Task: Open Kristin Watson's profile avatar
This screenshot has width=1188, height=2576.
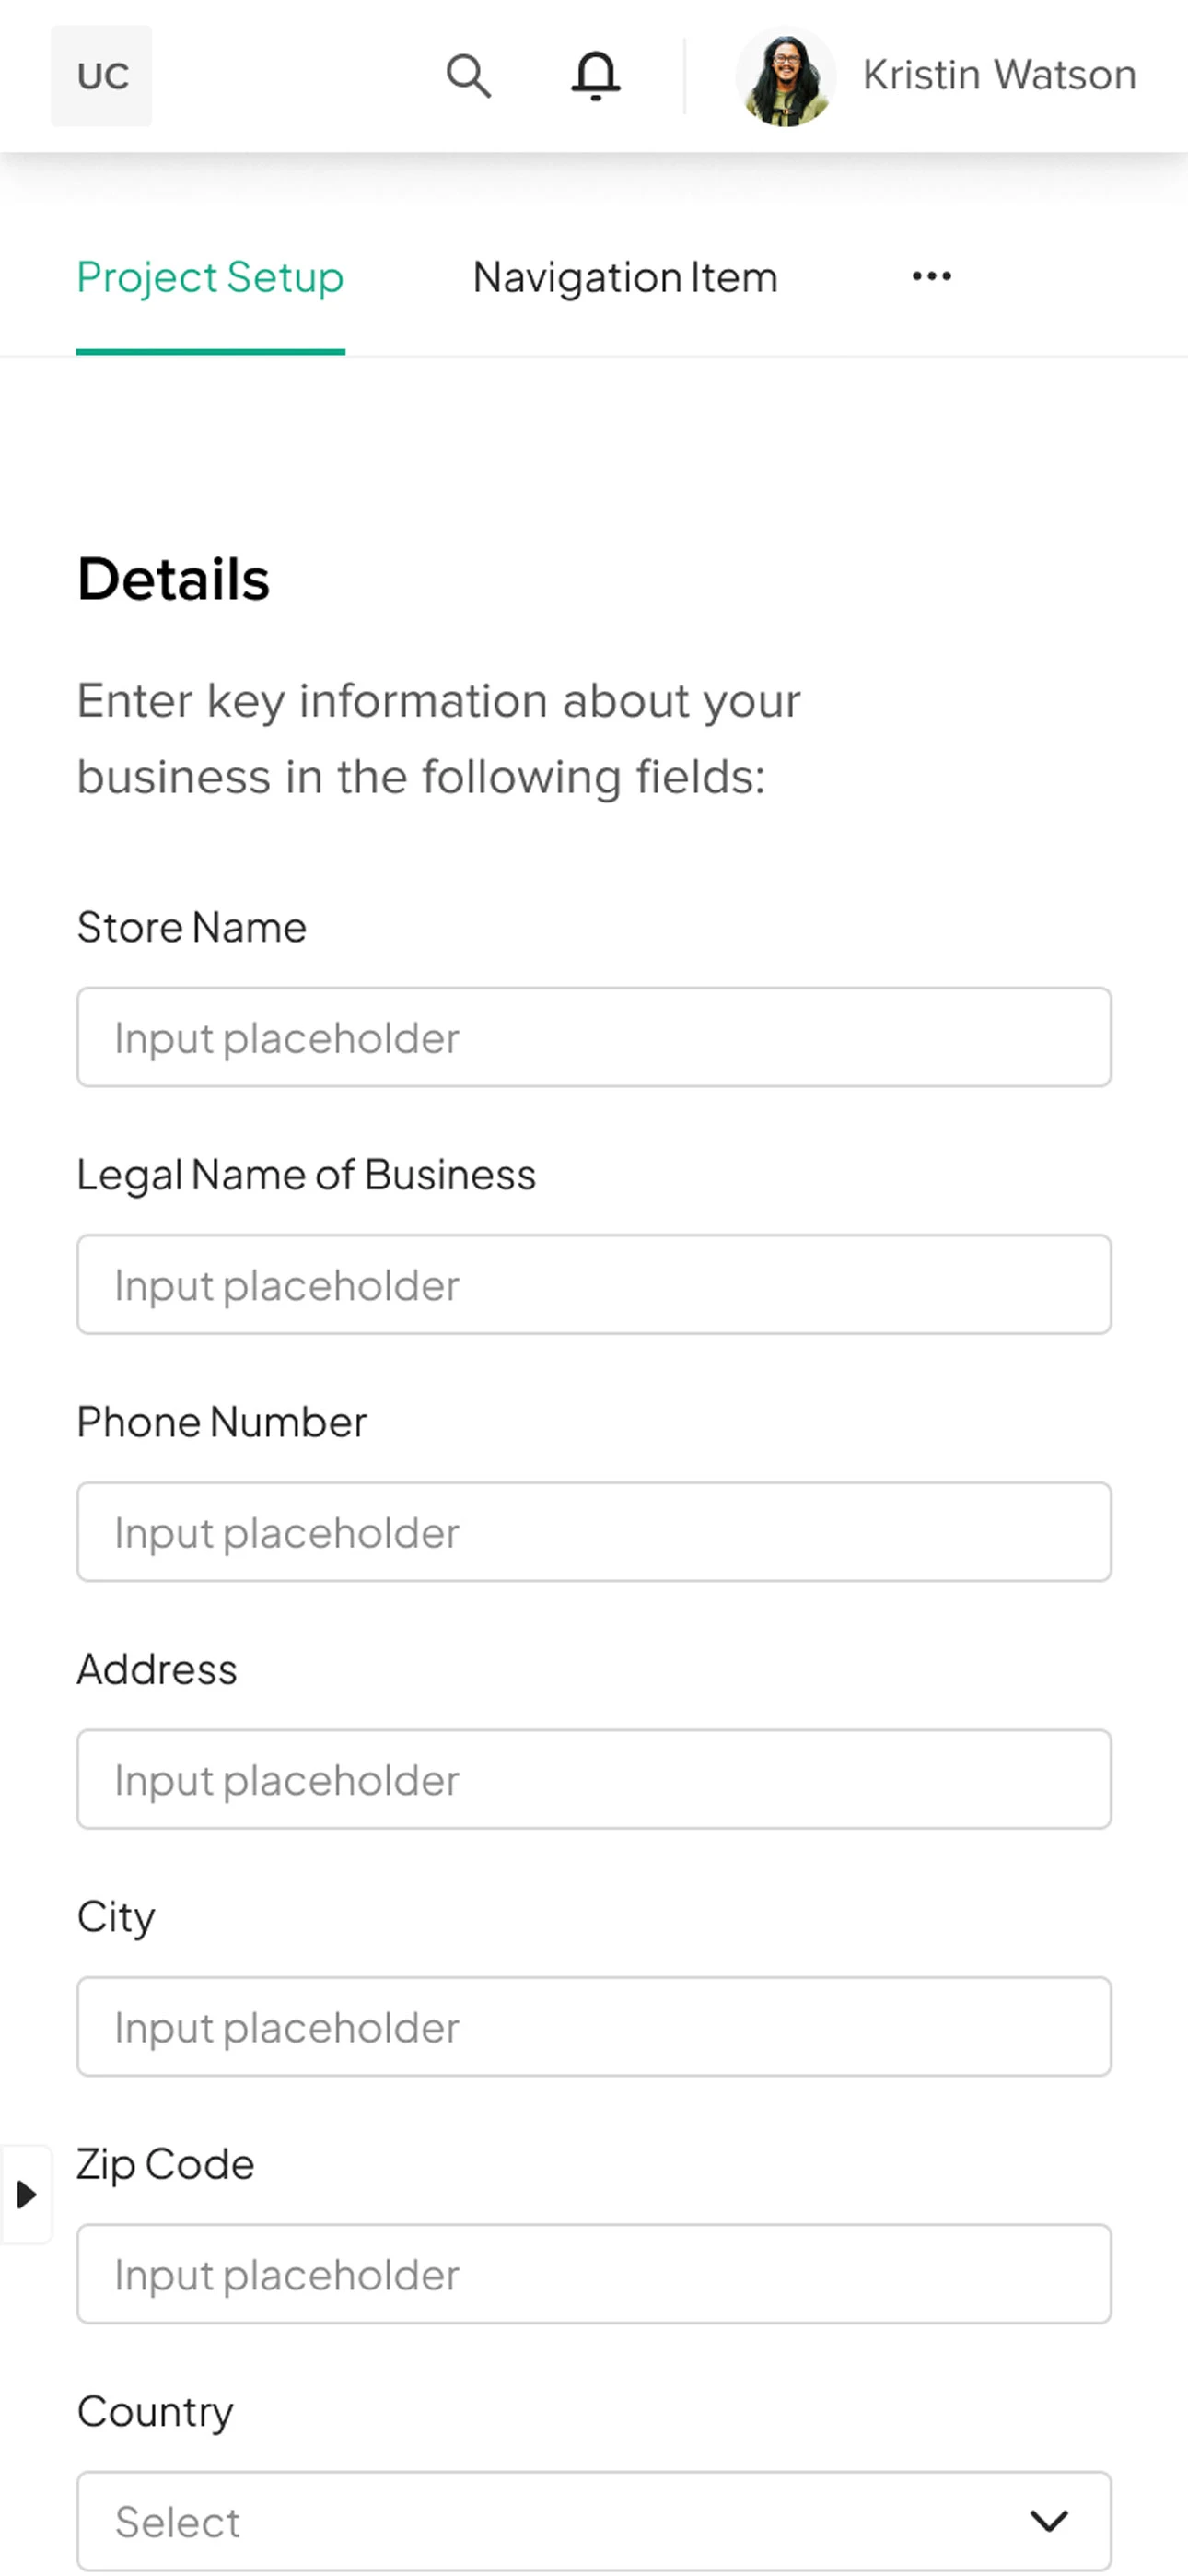Action: 785,77
